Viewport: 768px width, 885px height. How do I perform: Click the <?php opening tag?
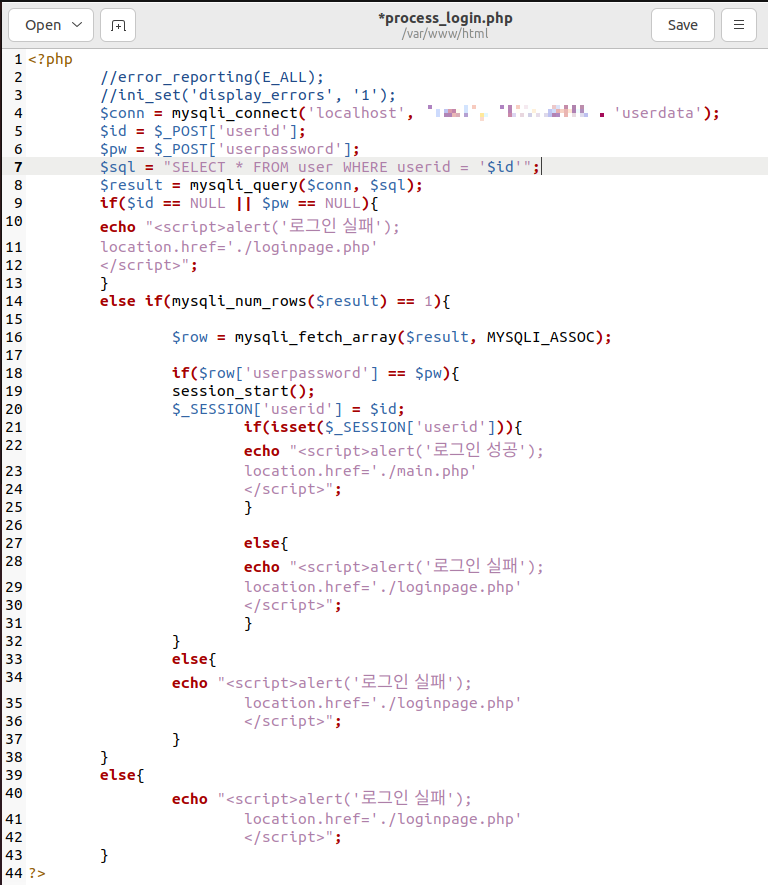point(50,59)
